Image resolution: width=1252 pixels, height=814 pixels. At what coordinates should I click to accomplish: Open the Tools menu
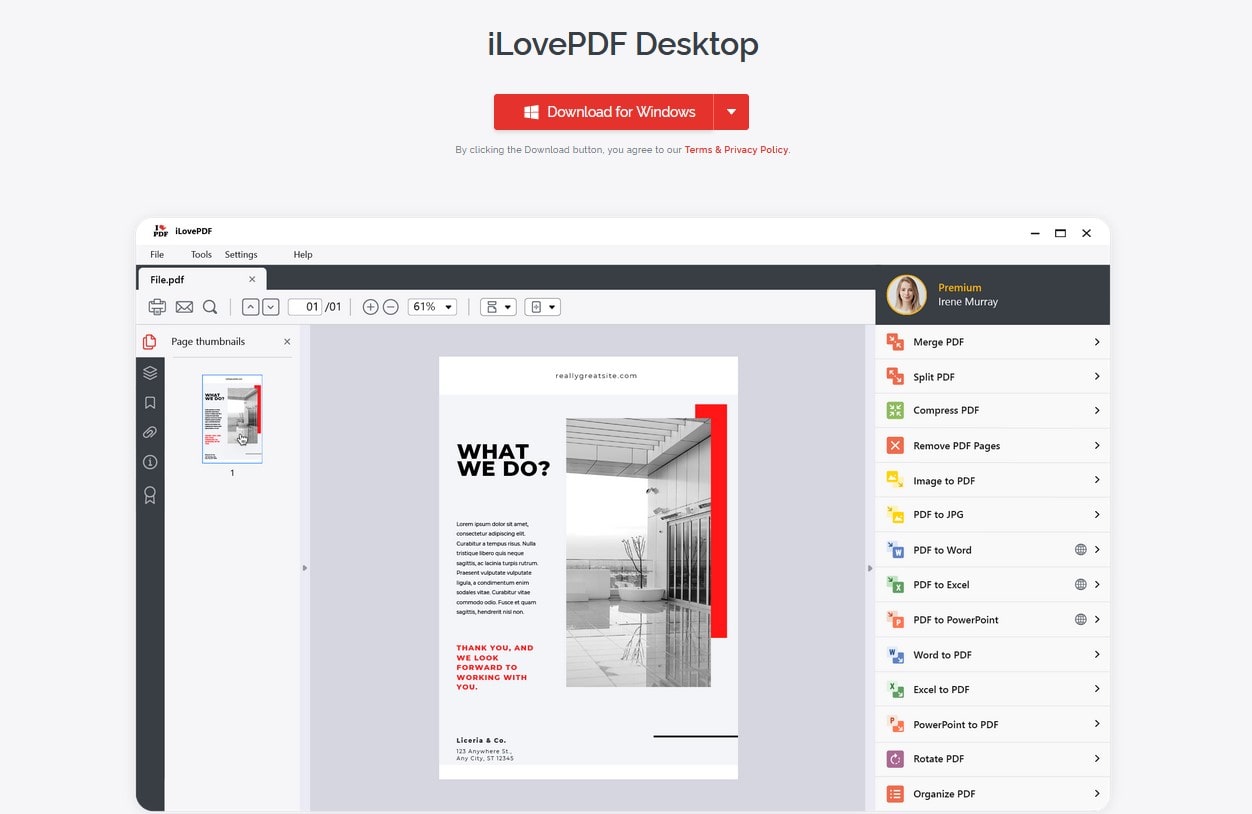click(201, 255)
